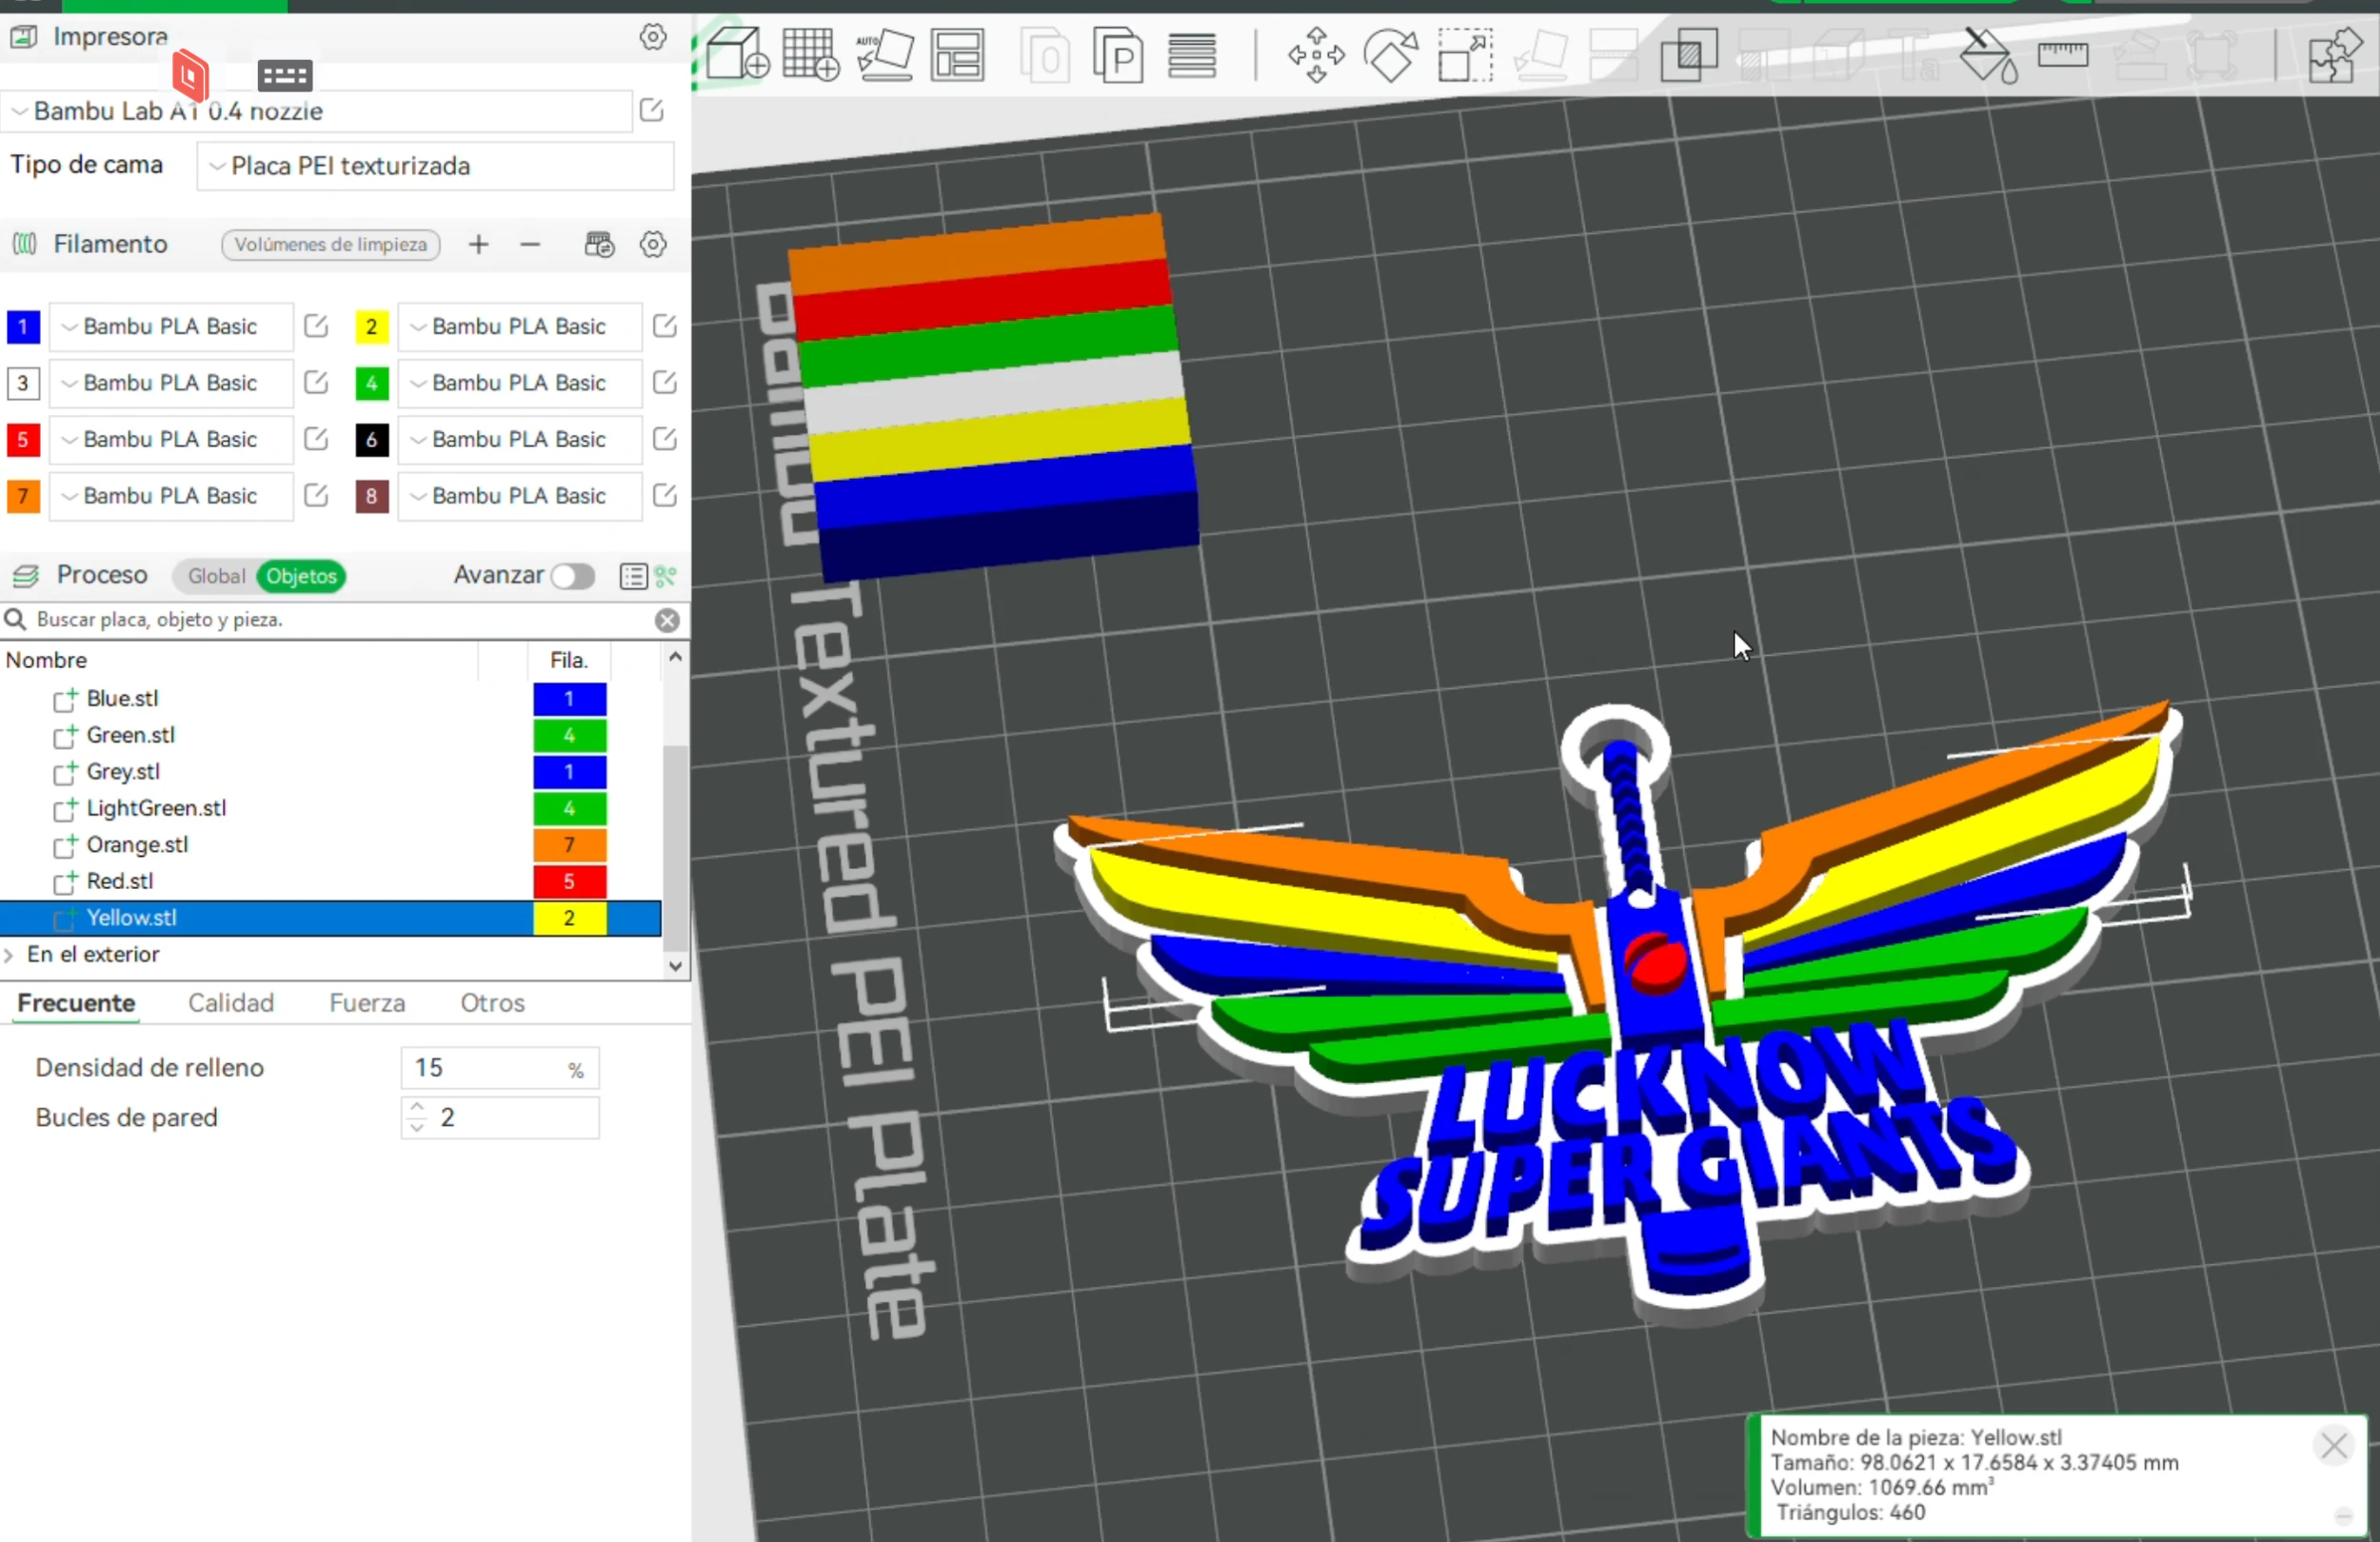Click the Auto orient toolbar icon

[x=885, y=53]
